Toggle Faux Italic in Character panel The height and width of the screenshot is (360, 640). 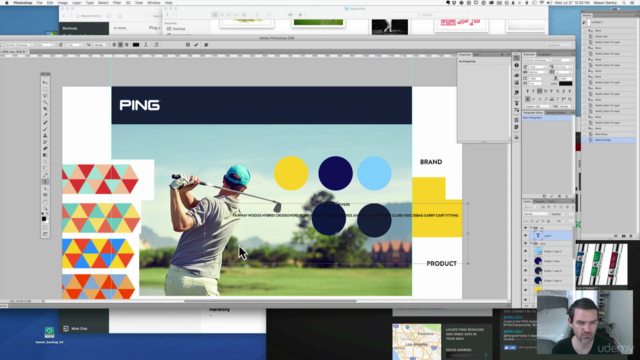coord(533,91)
